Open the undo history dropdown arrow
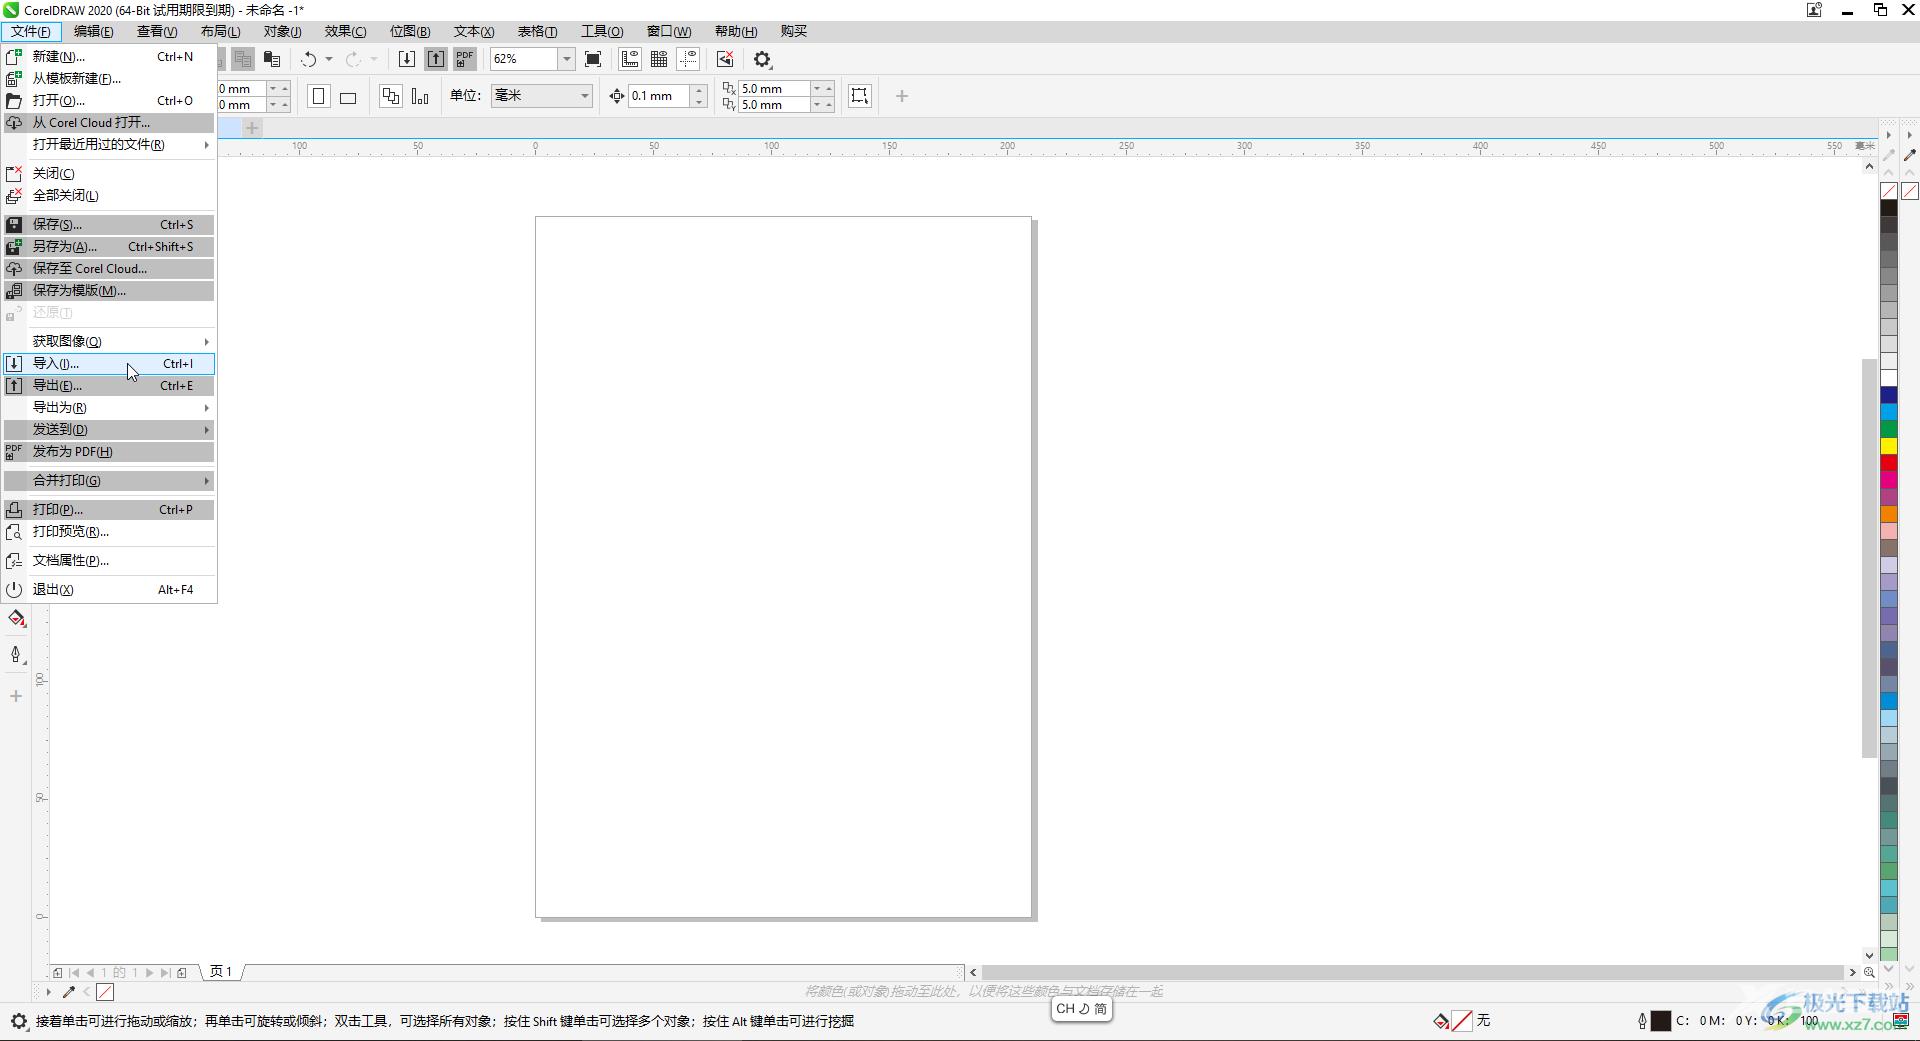 point(329,60)
